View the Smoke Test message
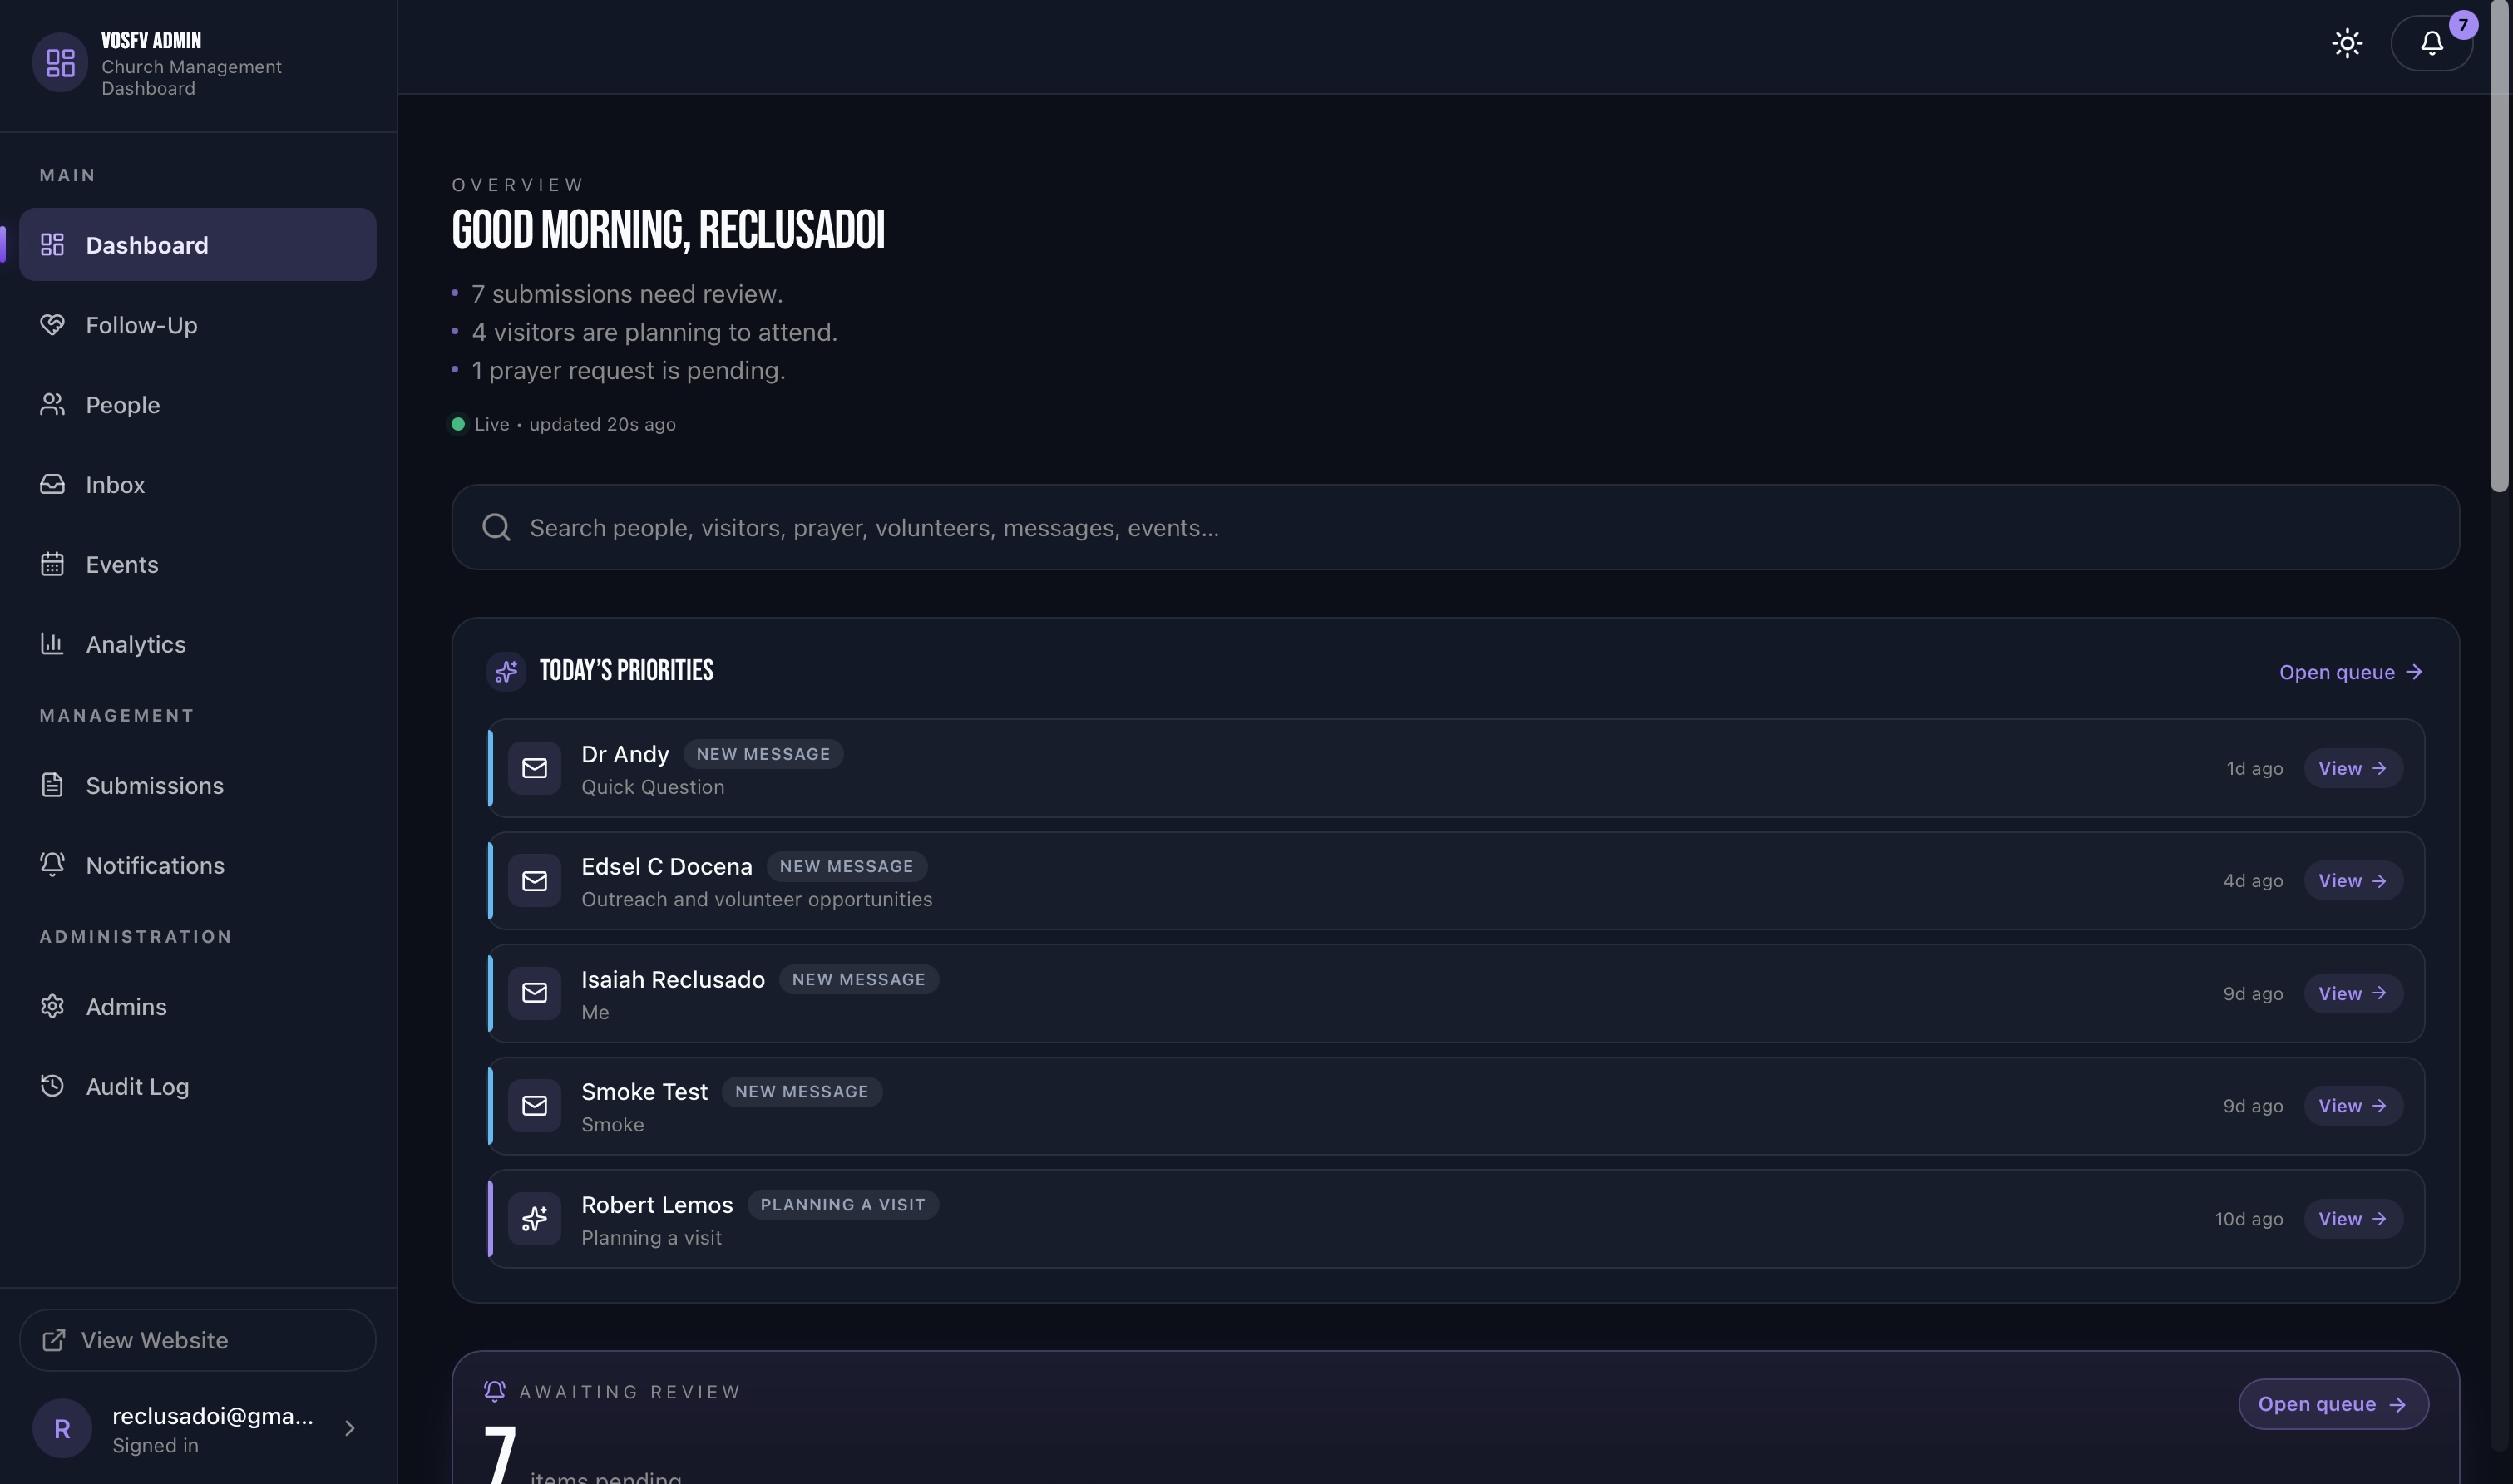 2353,1106
